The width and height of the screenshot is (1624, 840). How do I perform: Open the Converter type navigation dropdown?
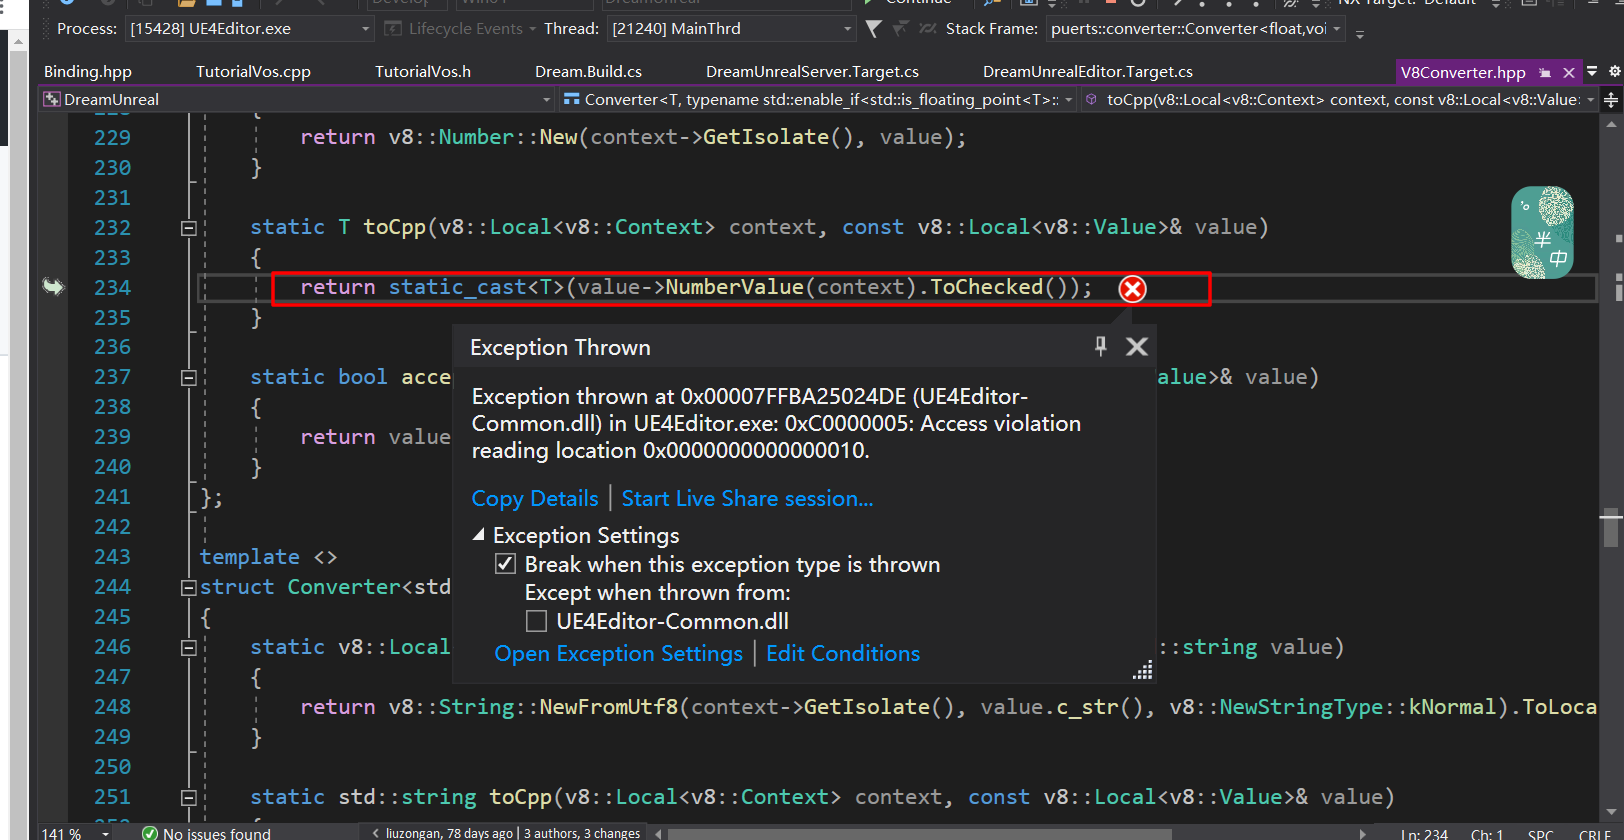(x=817, y=99)
